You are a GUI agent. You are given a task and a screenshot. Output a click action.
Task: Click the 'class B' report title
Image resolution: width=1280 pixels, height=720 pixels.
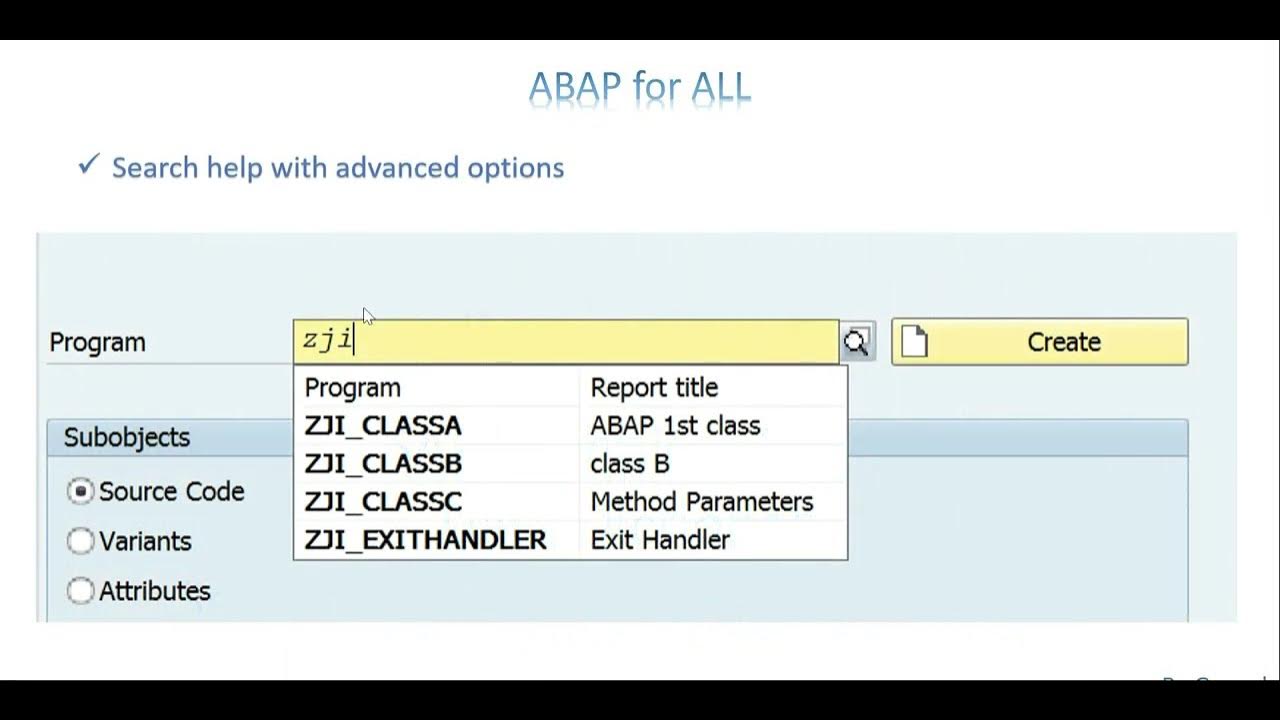point(630,463)
